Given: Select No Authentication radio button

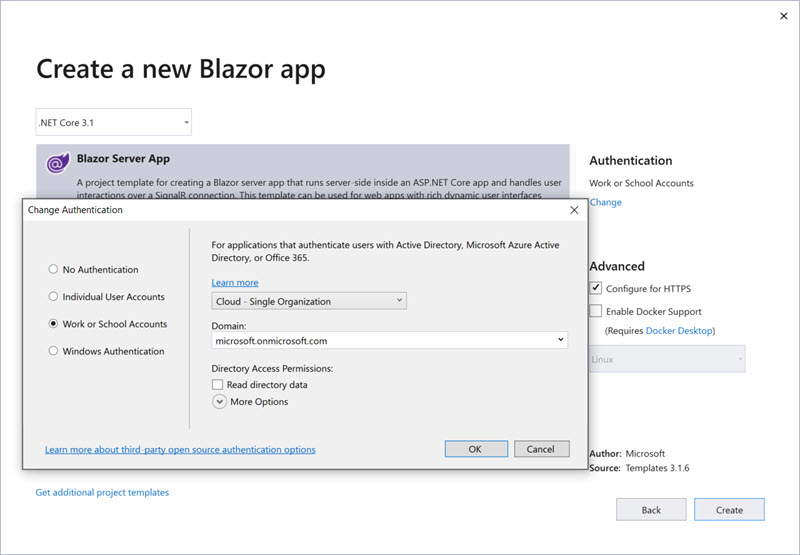Looking at the screenshot, I should point(53,270).
